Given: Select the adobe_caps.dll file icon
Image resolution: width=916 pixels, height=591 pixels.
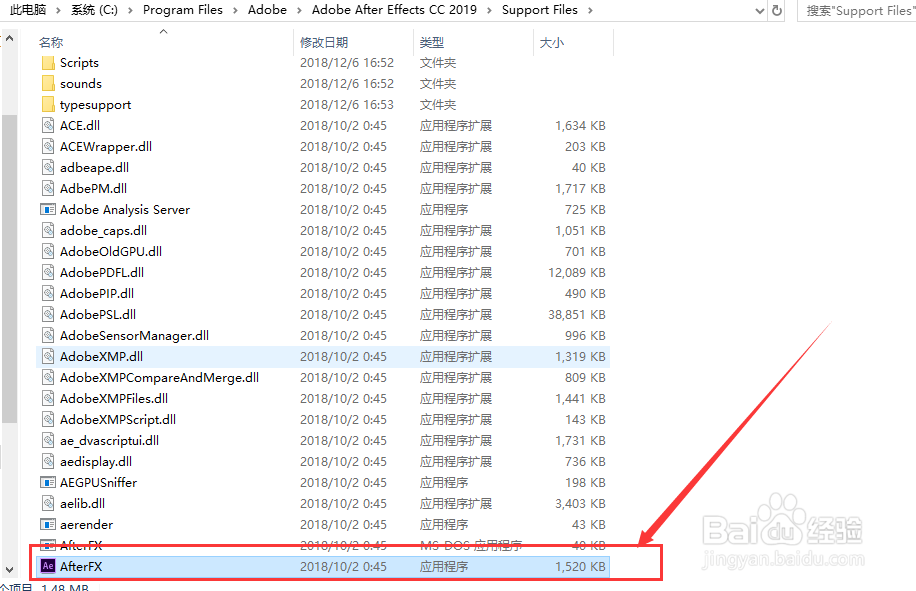Looking at the screenshot, I should click(x=47, y=230).
